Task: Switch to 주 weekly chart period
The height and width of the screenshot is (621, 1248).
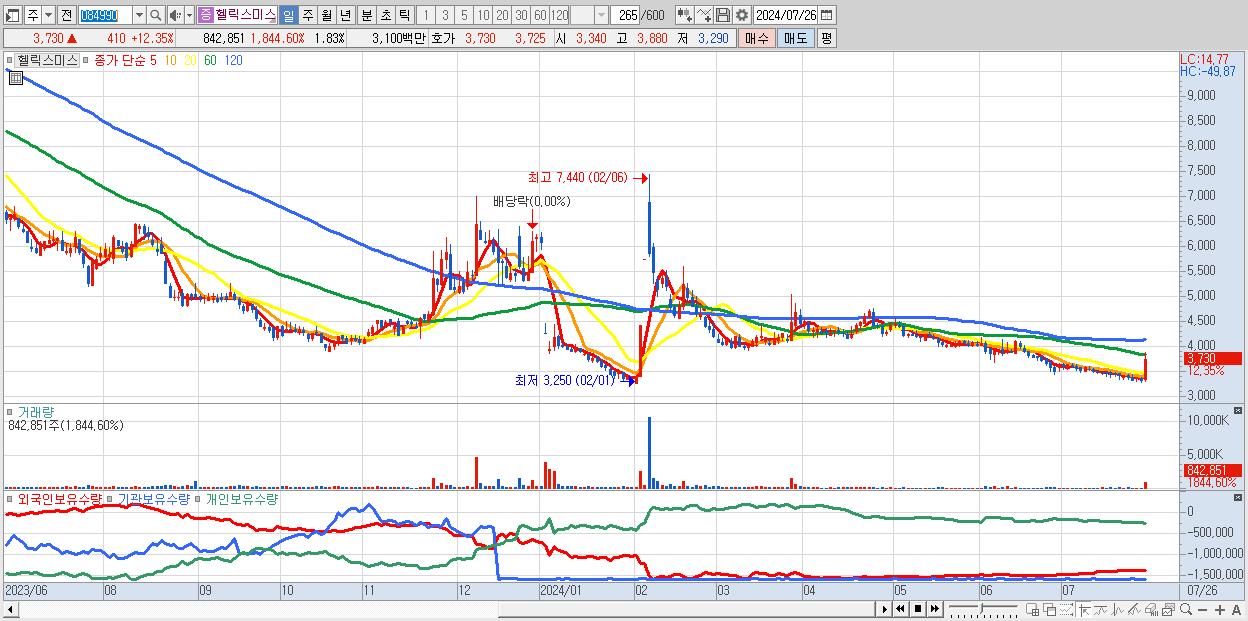Action: point(307,15)
